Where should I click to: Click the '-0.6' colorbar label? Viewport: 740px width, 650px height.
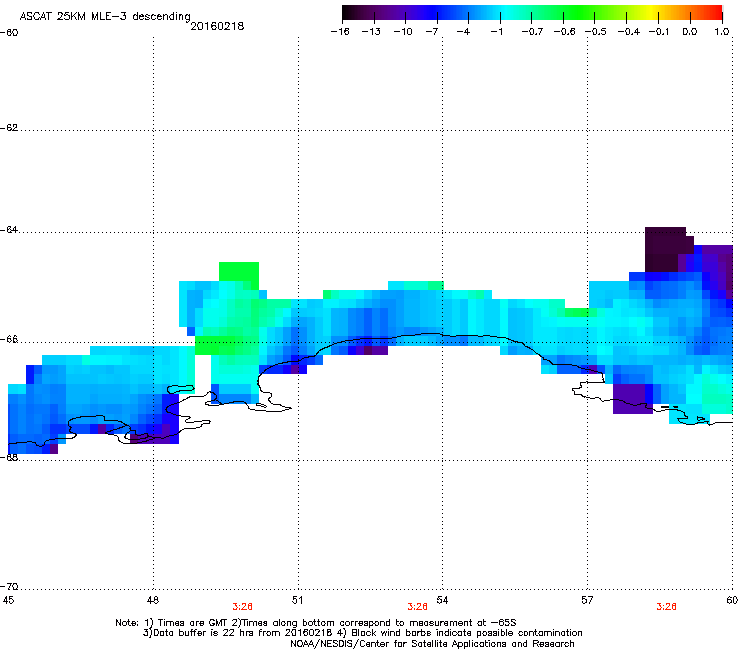click(x=564, y=32)
